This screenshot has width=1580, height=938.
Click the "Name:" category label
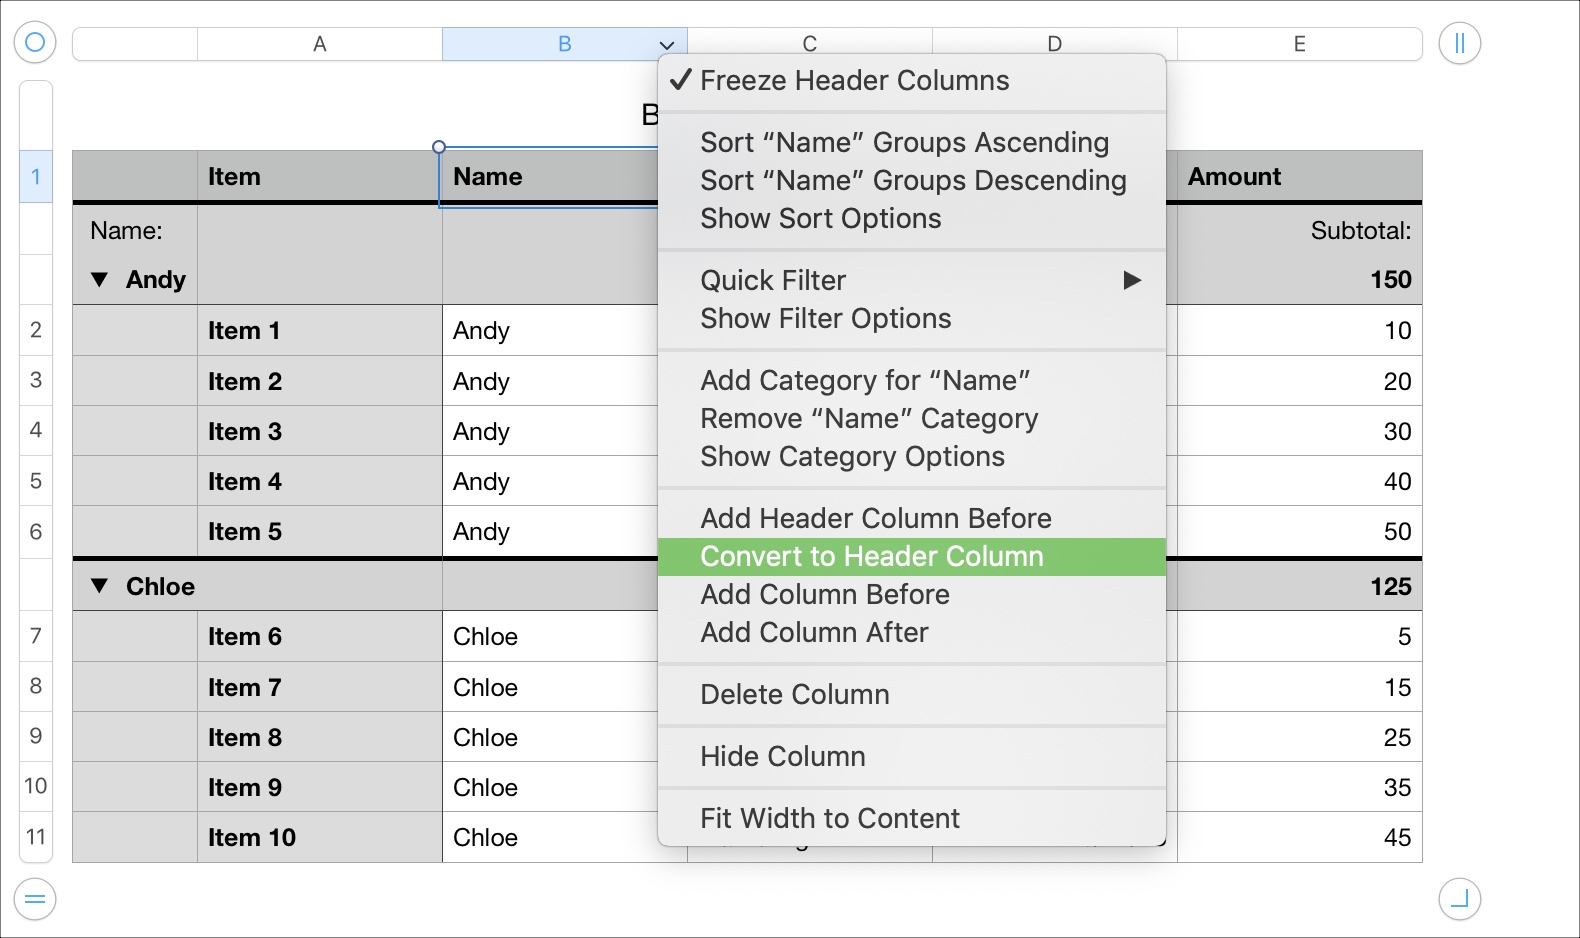[x=126, y=231]
